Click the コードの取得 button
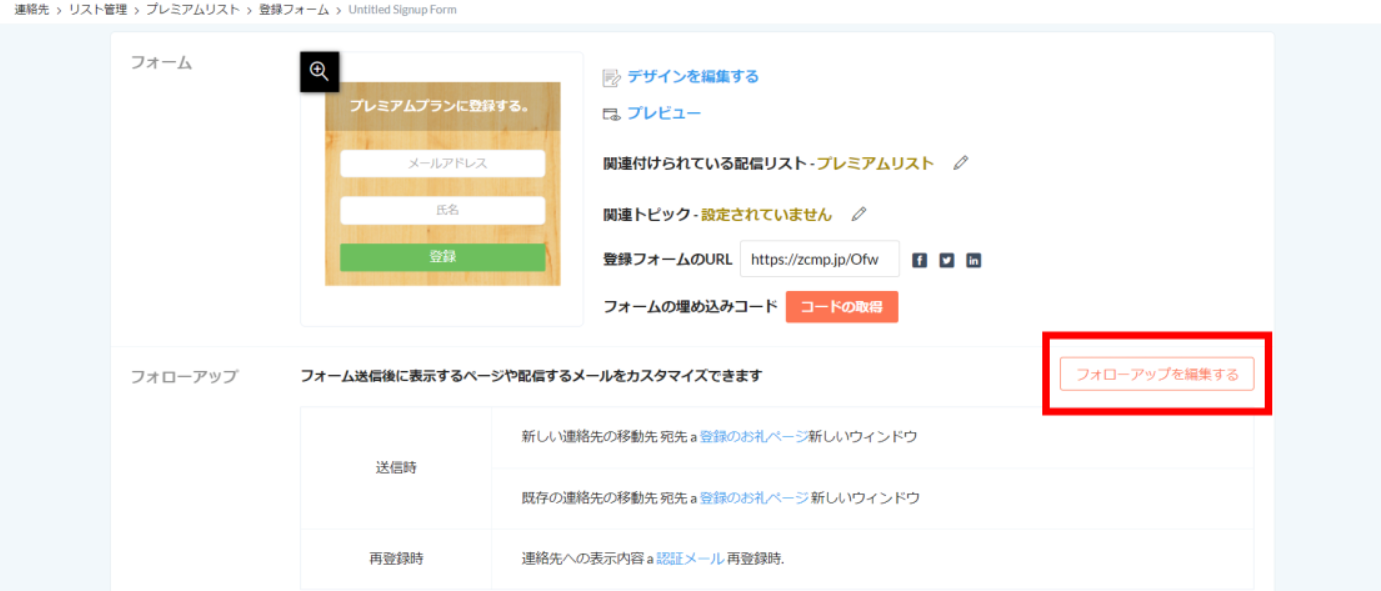The width and height of the screenshot is (1381, 591). point(842,307)
